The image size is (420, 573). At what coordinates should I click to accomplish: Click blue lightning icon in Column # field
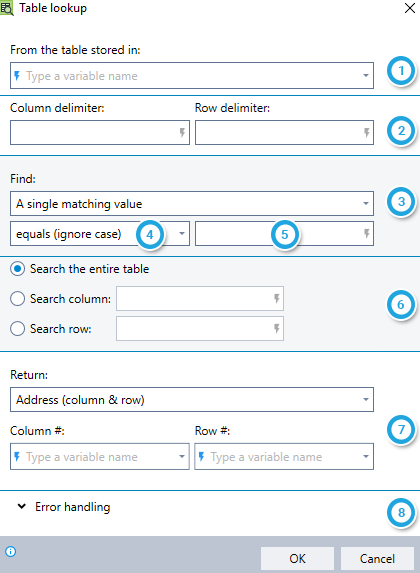[17, 456]
